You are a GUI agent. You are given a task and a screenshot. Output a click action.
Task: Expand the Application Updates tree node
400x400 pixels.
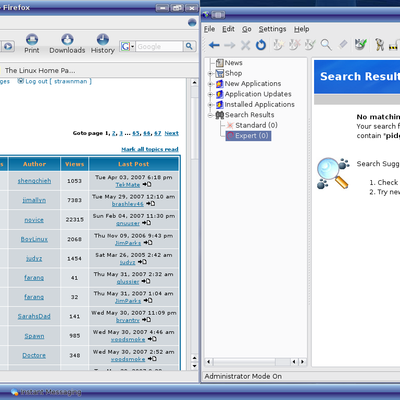(210, 94)
